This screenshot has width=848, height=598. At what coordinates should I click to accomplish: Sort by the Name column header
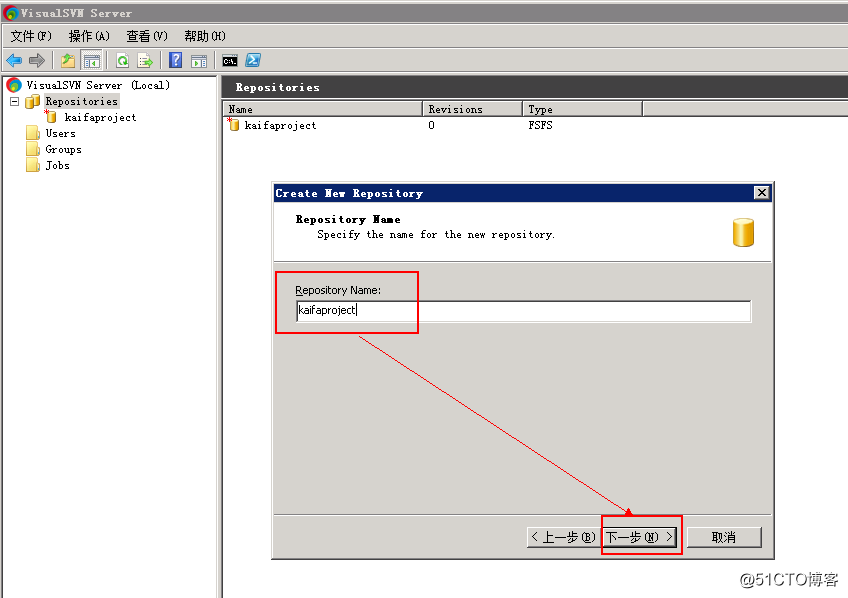coord(322,109)
